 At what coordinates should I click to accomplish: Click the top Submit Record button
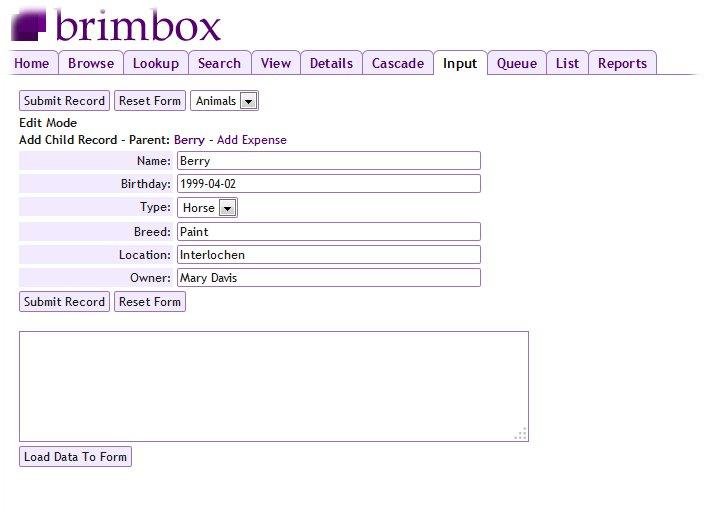[64, 100]
